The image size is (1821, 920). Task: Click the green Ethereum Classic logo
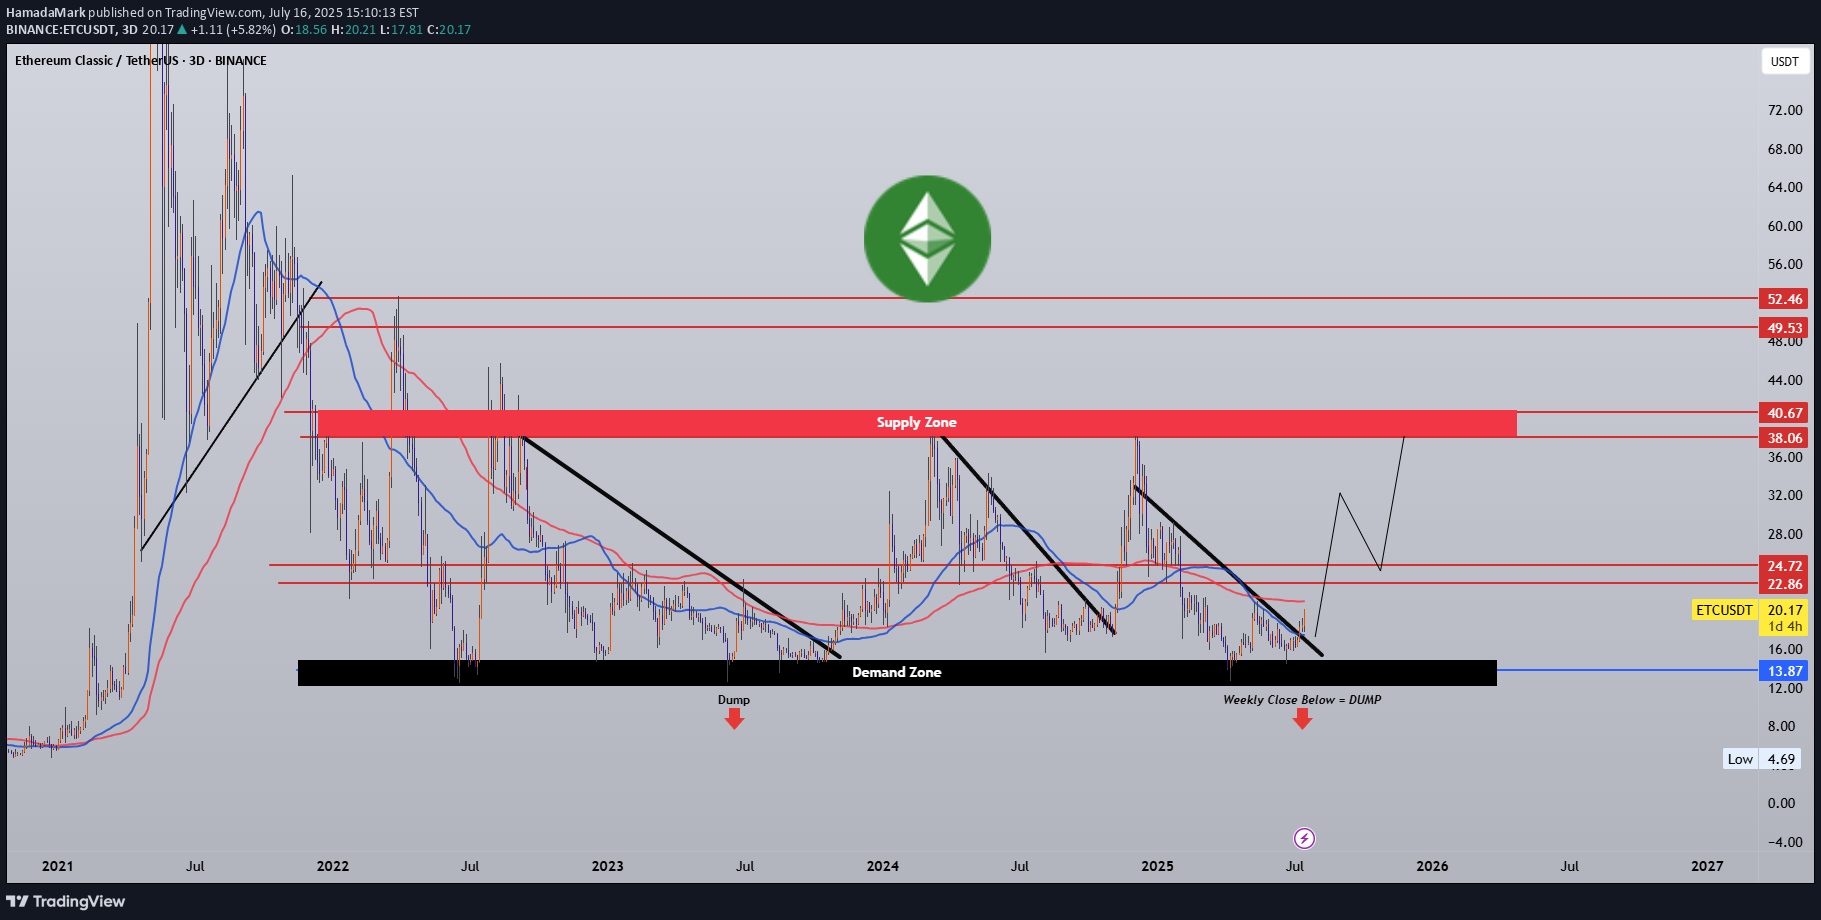coord(928,239)
